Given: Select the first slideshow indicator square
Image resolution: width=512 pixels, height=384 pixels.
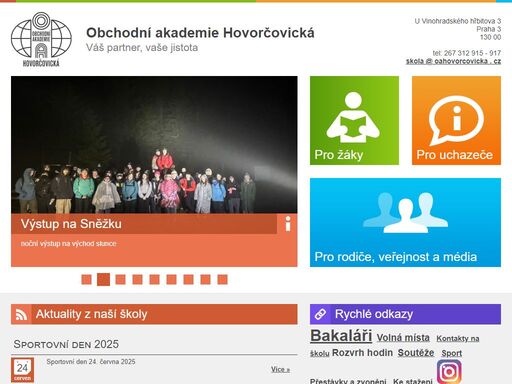Looking at the screenshot, I should click(x=86, y=279).
